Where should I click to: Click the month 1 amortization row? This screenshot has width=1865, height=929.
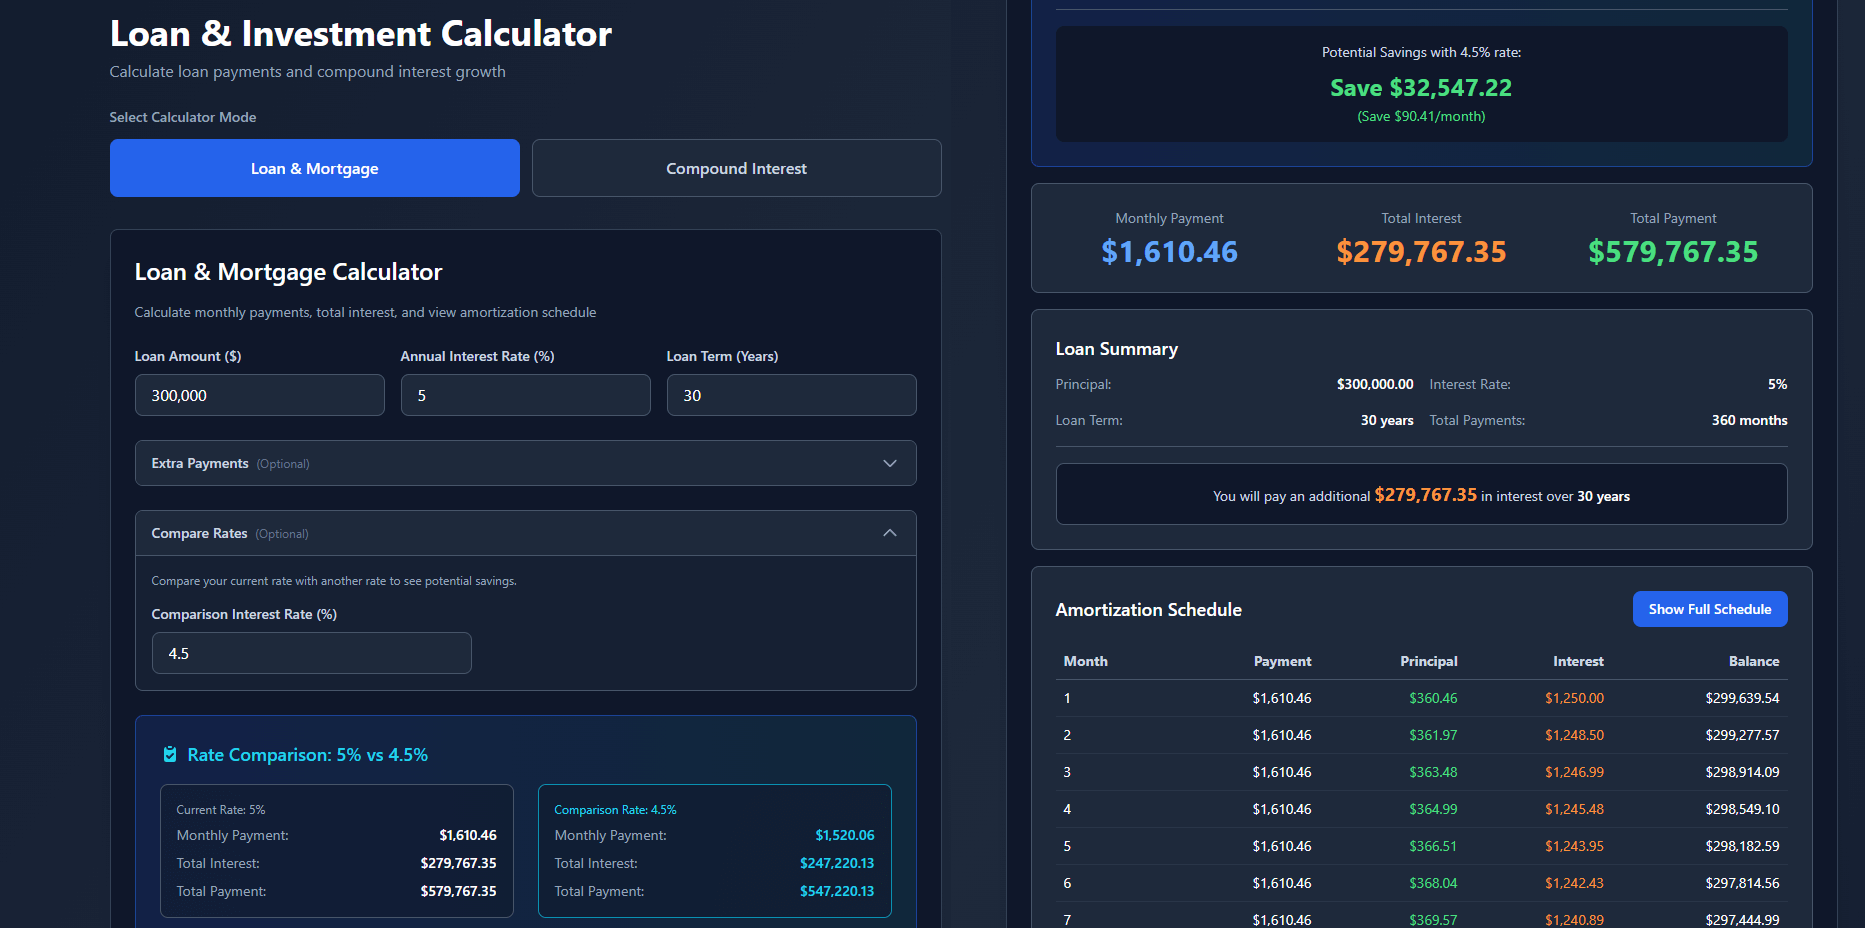[x=1420, y=698]
